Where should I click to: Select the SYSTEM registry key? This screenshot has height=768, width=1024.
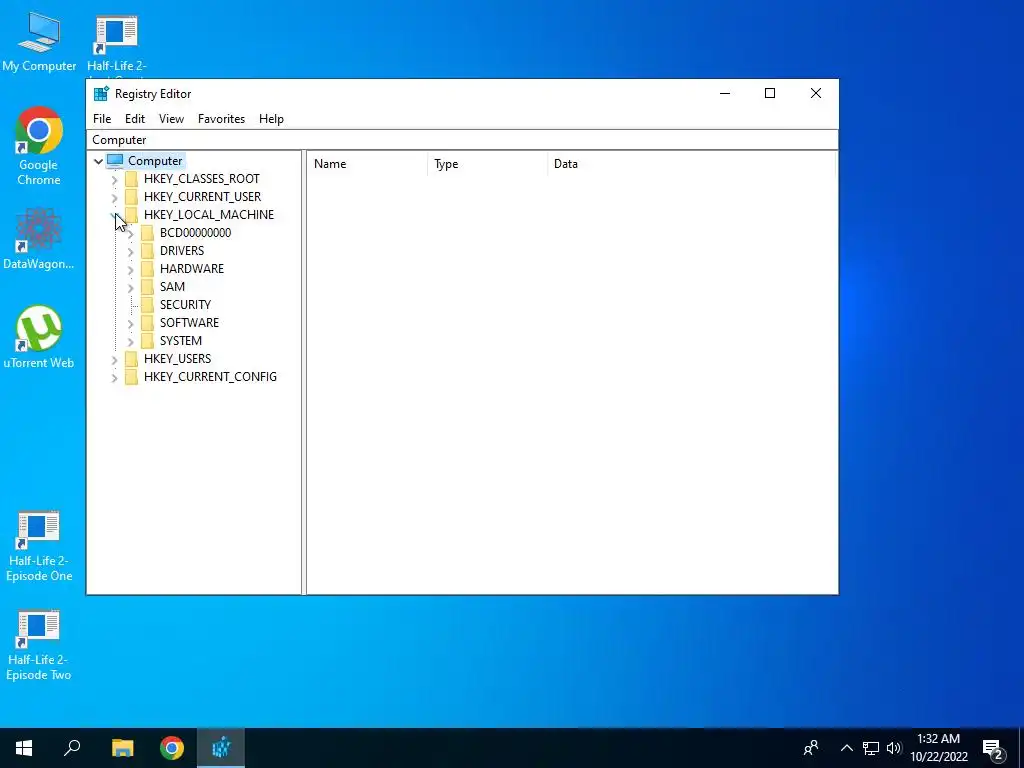point(181,341)
